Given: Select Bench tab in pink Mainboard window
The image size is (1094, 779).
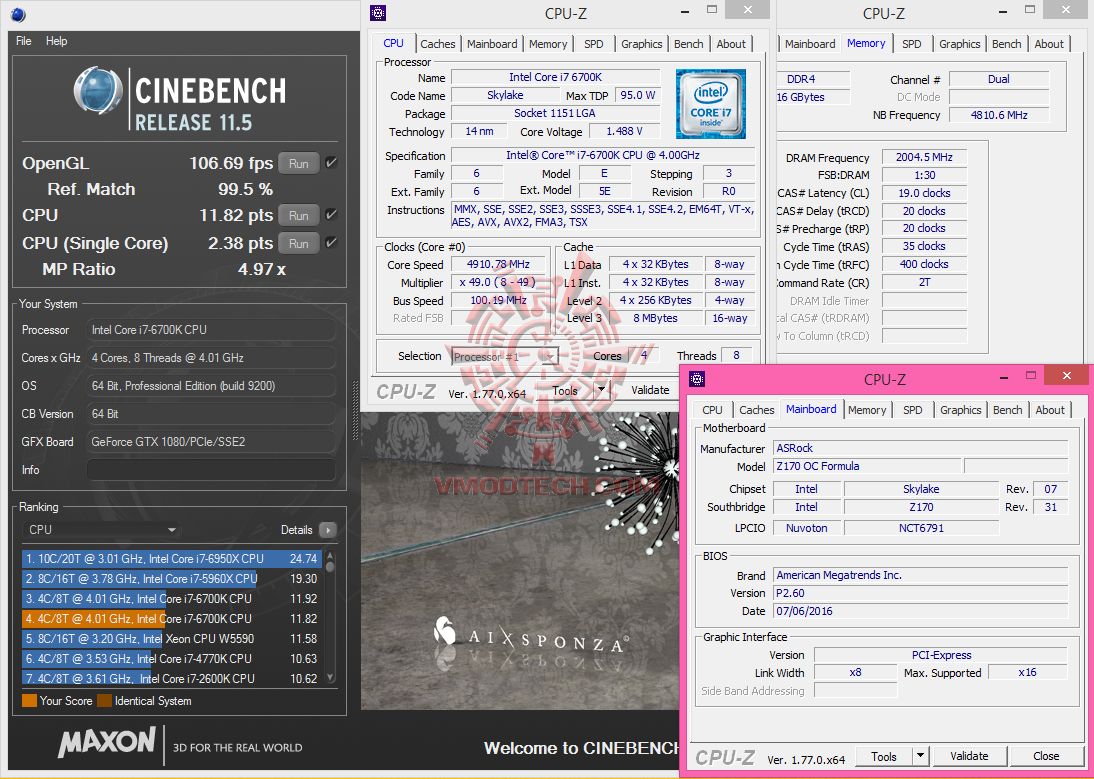Looking at the screenshot, I should (1007, 410).
